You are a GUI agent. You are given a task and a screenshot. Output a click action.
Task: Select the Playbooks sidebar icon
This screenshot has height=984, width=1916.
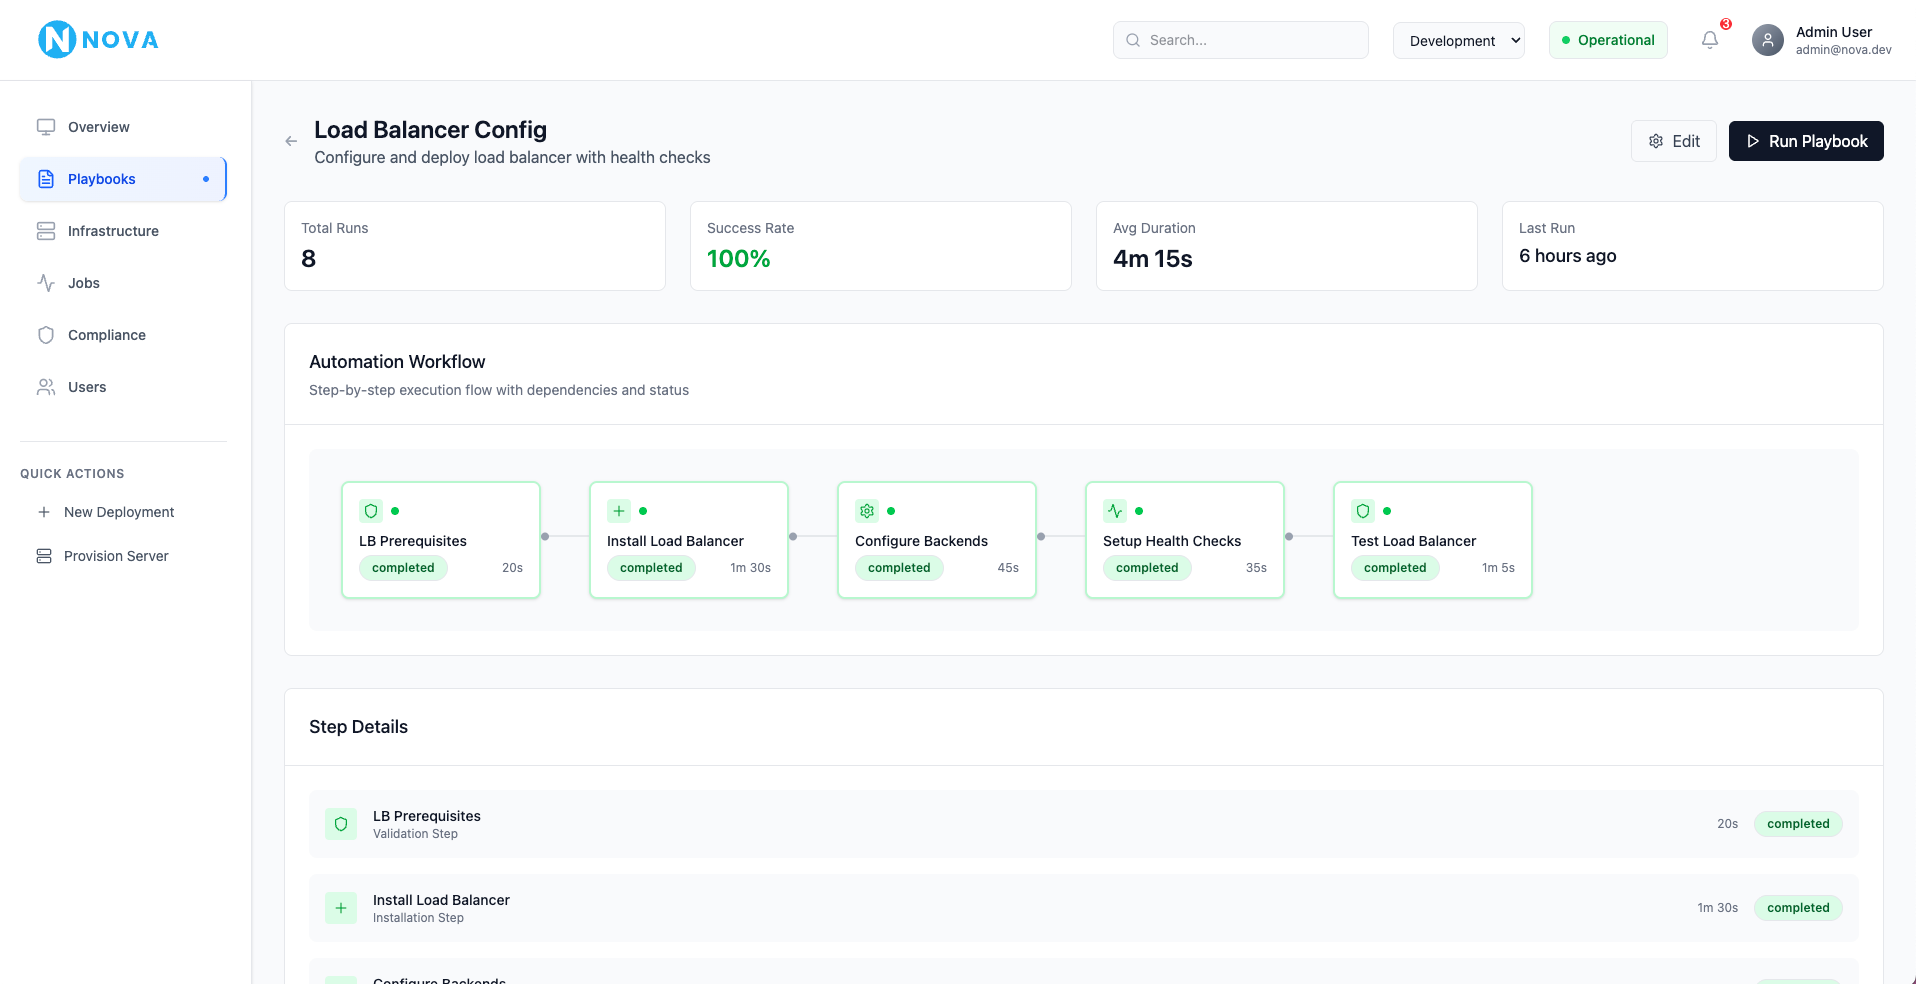click(x=46, y=179)
